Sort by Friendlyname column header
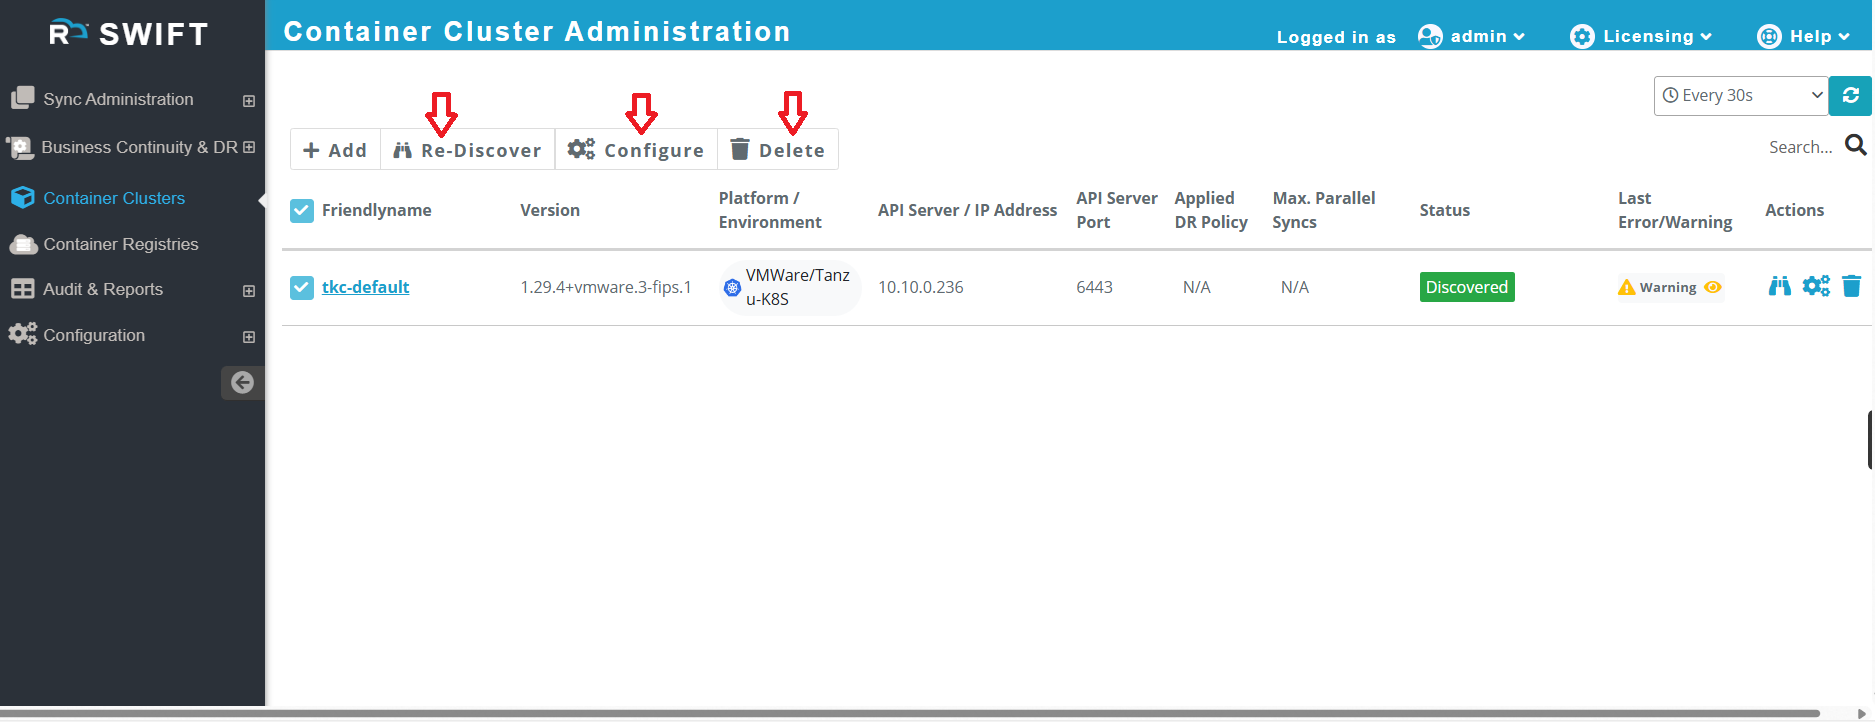 coord(377,210)
